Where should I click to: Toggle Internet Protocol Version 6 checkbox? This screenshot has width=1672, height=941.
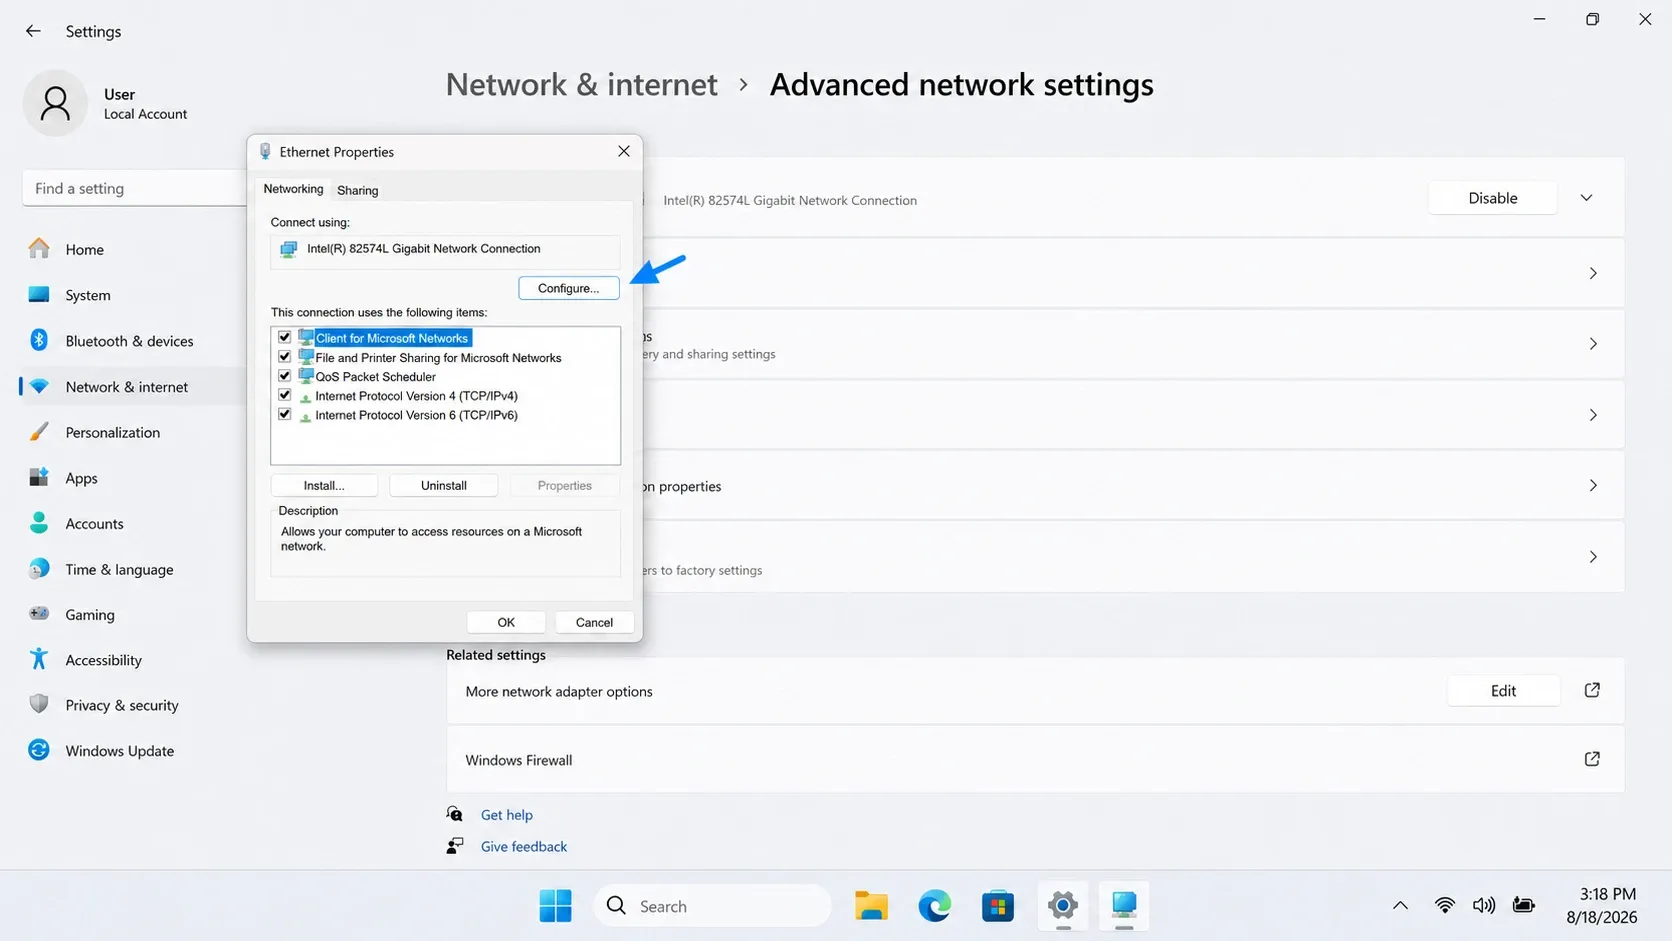[285, 414]
